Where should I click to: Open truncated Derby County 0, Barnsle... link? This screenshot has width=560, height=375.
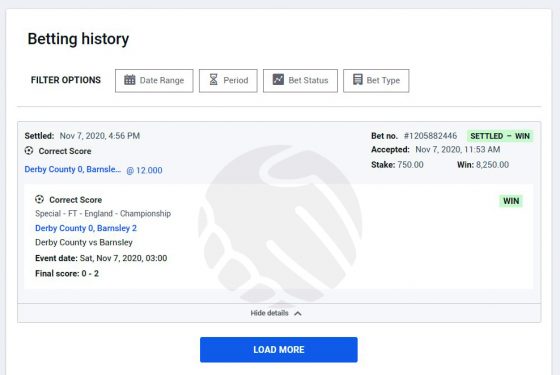[73, 169]
